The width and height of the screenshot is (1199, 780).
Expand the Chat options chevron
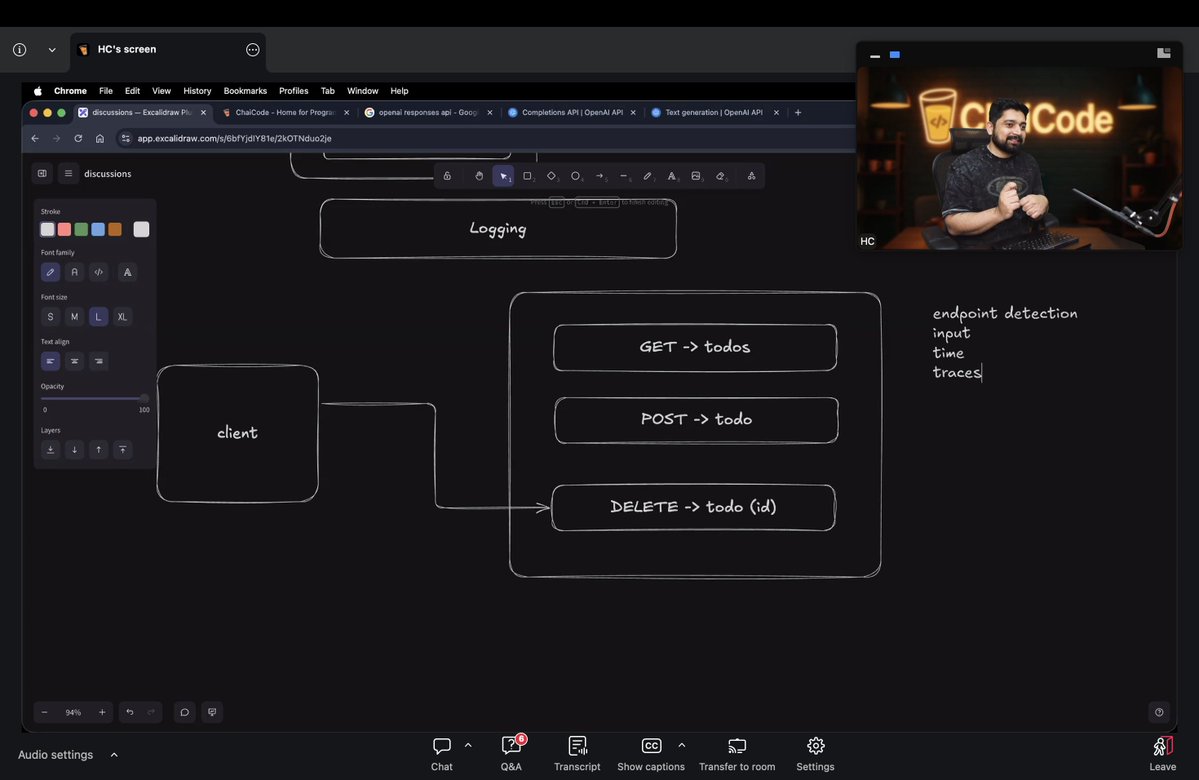pos(468,745)
